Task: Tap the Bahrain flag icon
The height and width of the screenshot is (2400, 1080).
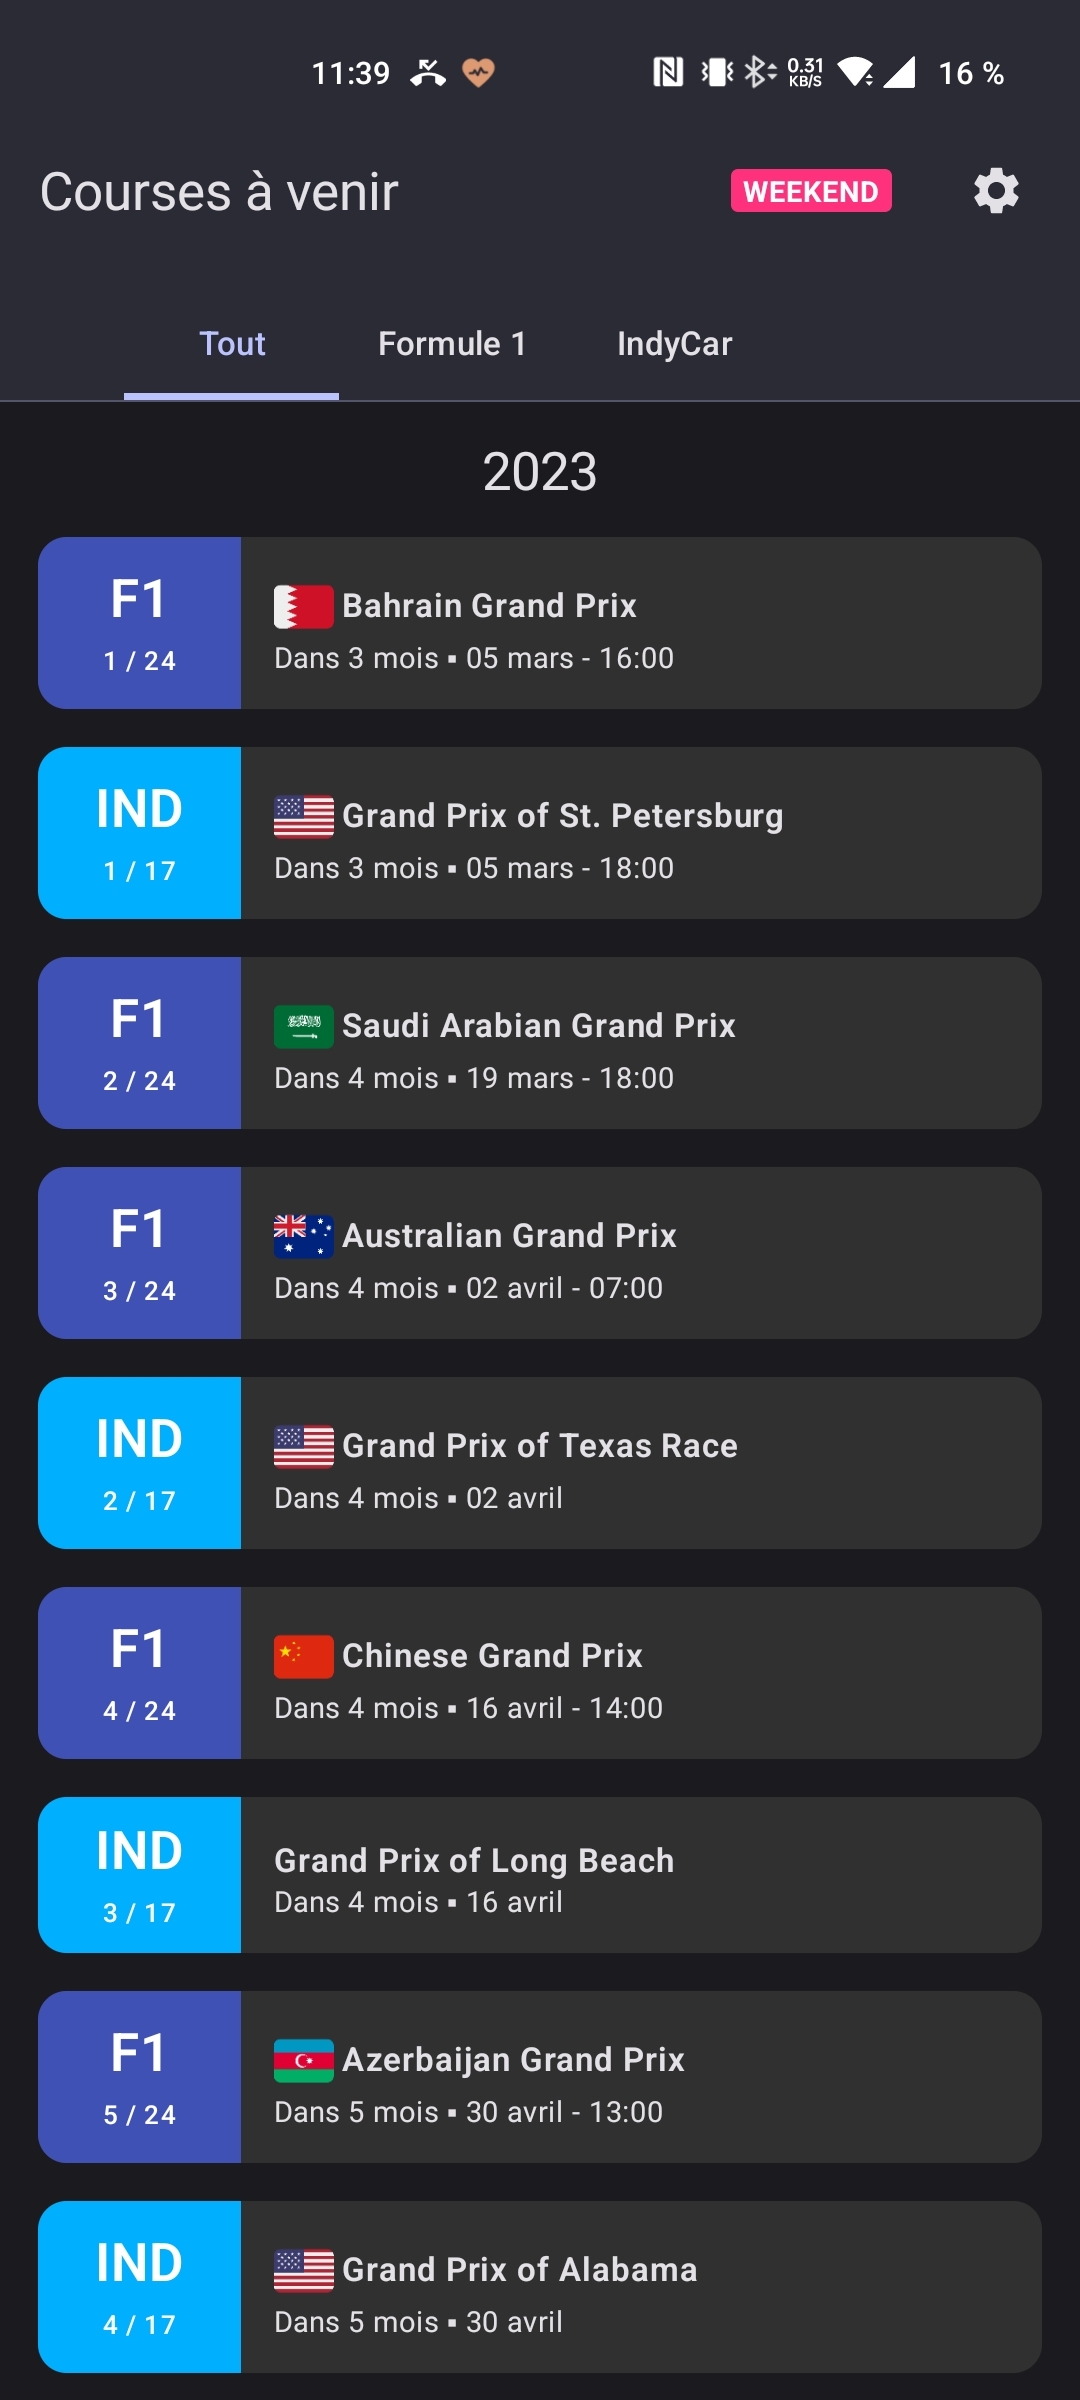Action: point(304,607)
